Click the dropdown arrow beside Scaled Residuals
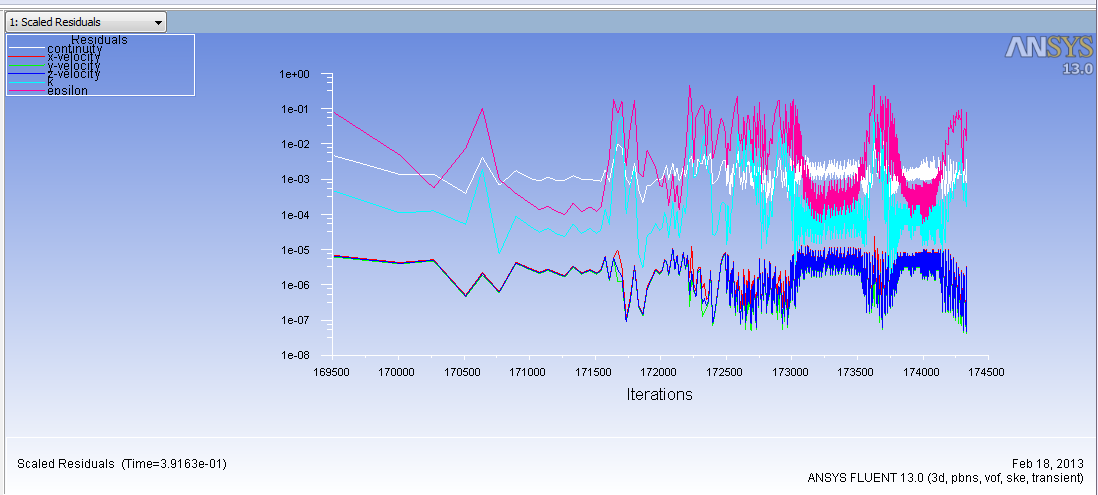Screen dimensions: 1098x495 159,22
